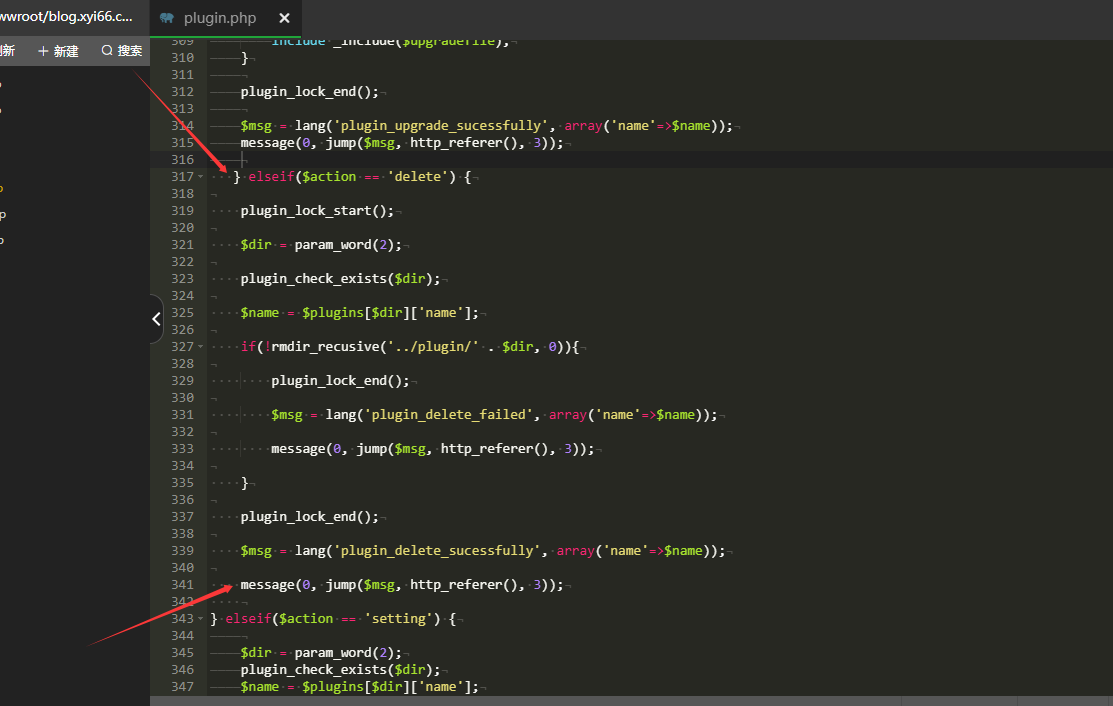Click line number 335 in the gutter

[x=181, y=483]
